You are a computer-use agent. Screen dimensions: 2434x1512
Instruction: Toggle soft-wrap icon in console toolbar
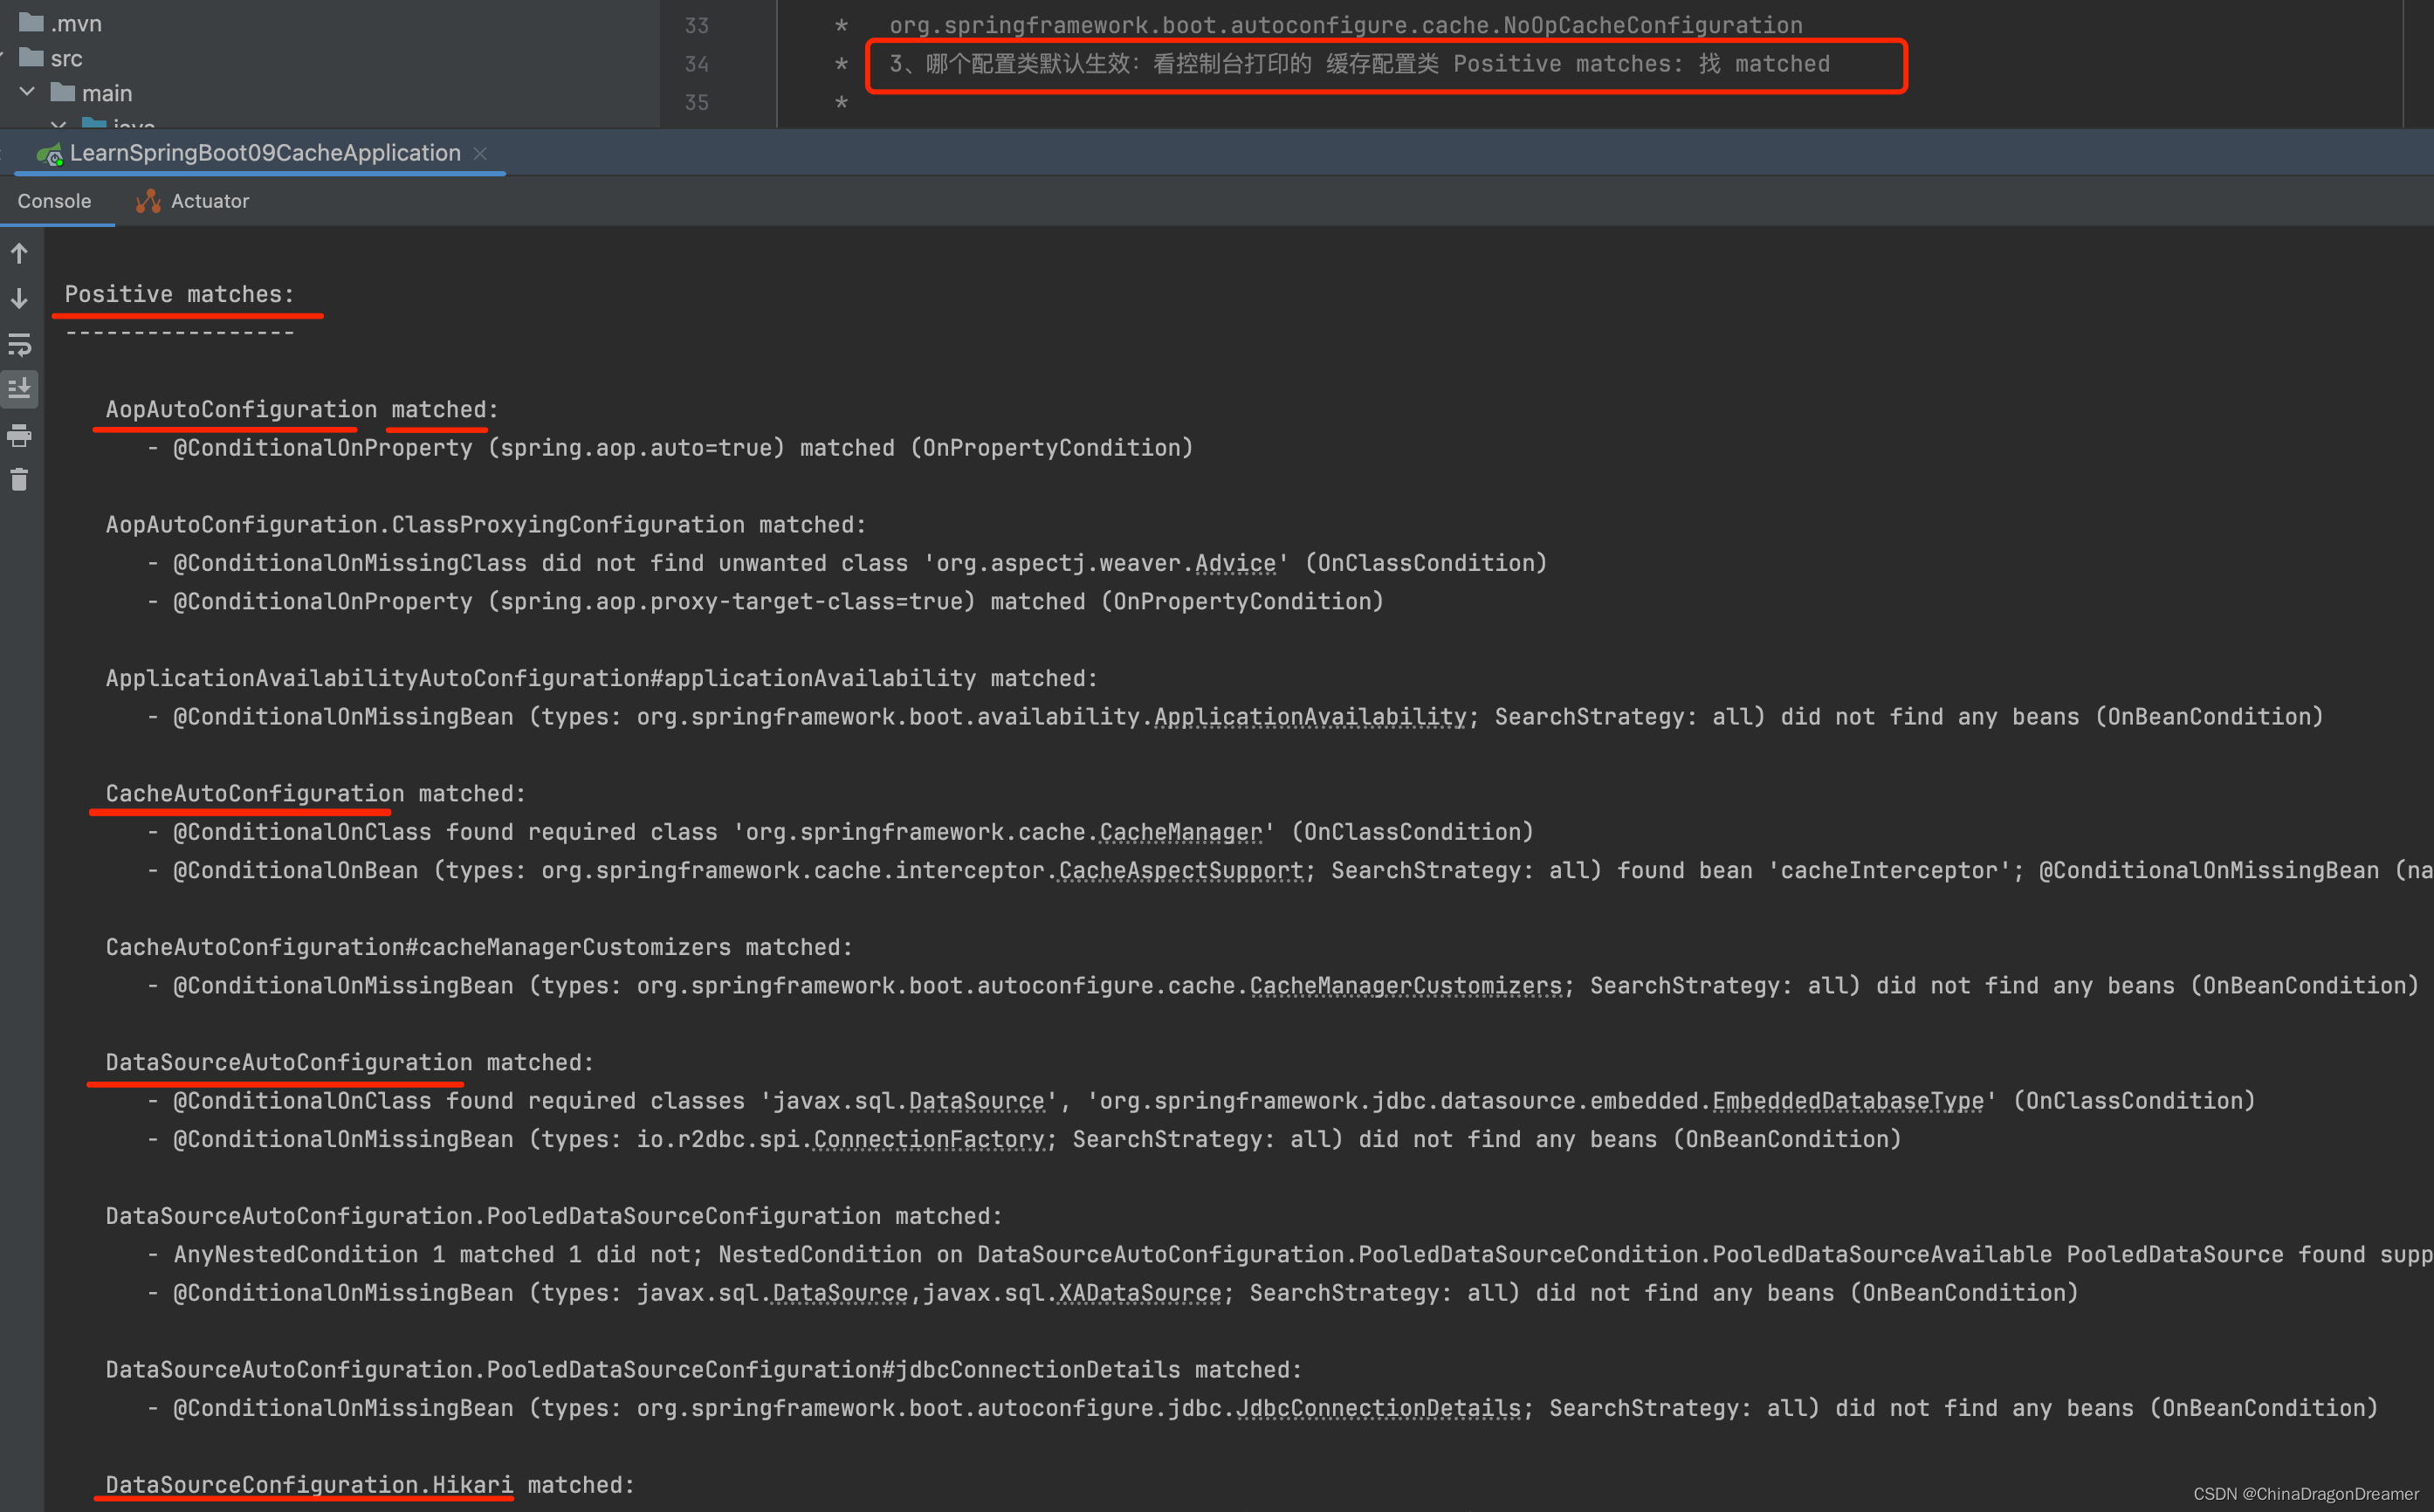point(19,345)
